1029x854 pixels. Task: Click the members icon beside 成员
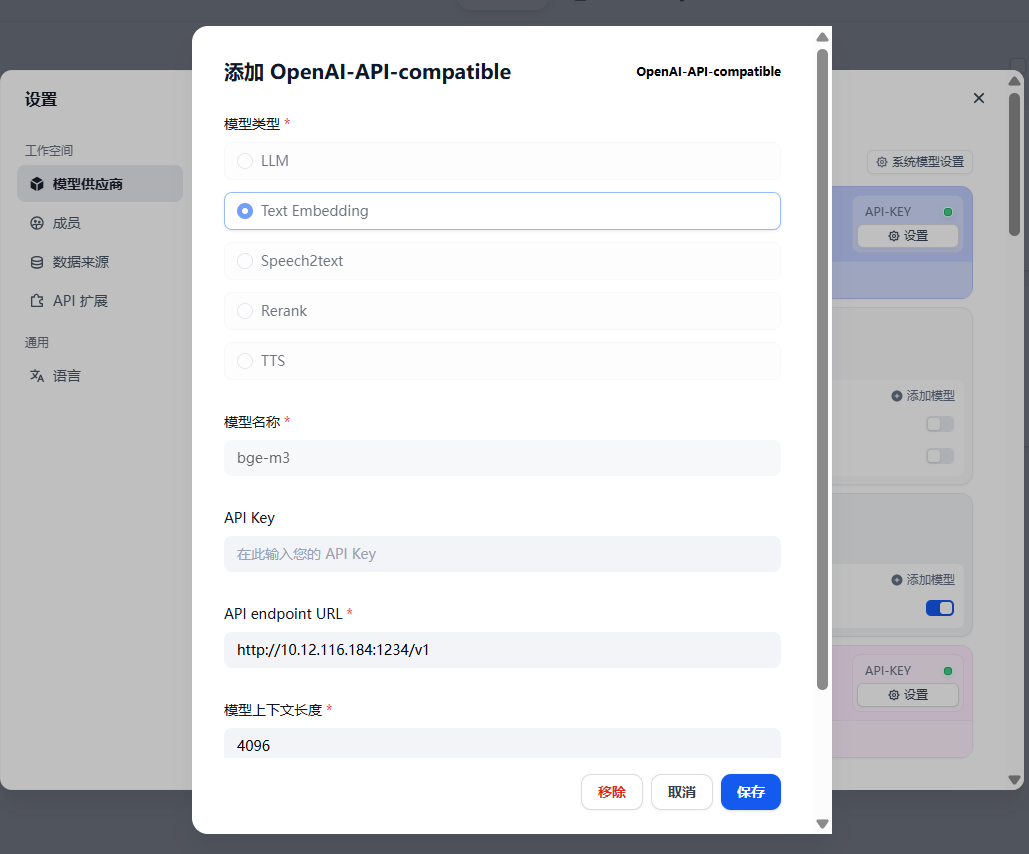(x=37, y=223)
